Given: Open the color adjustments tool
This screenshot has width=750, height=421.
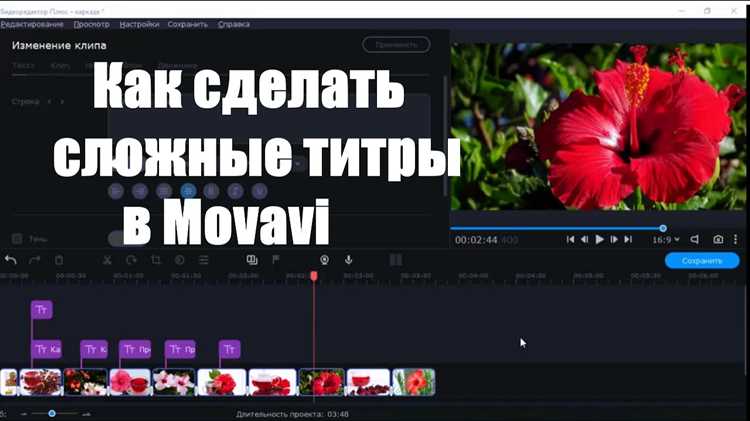Looking at the screenshot, I should point(180,260).
